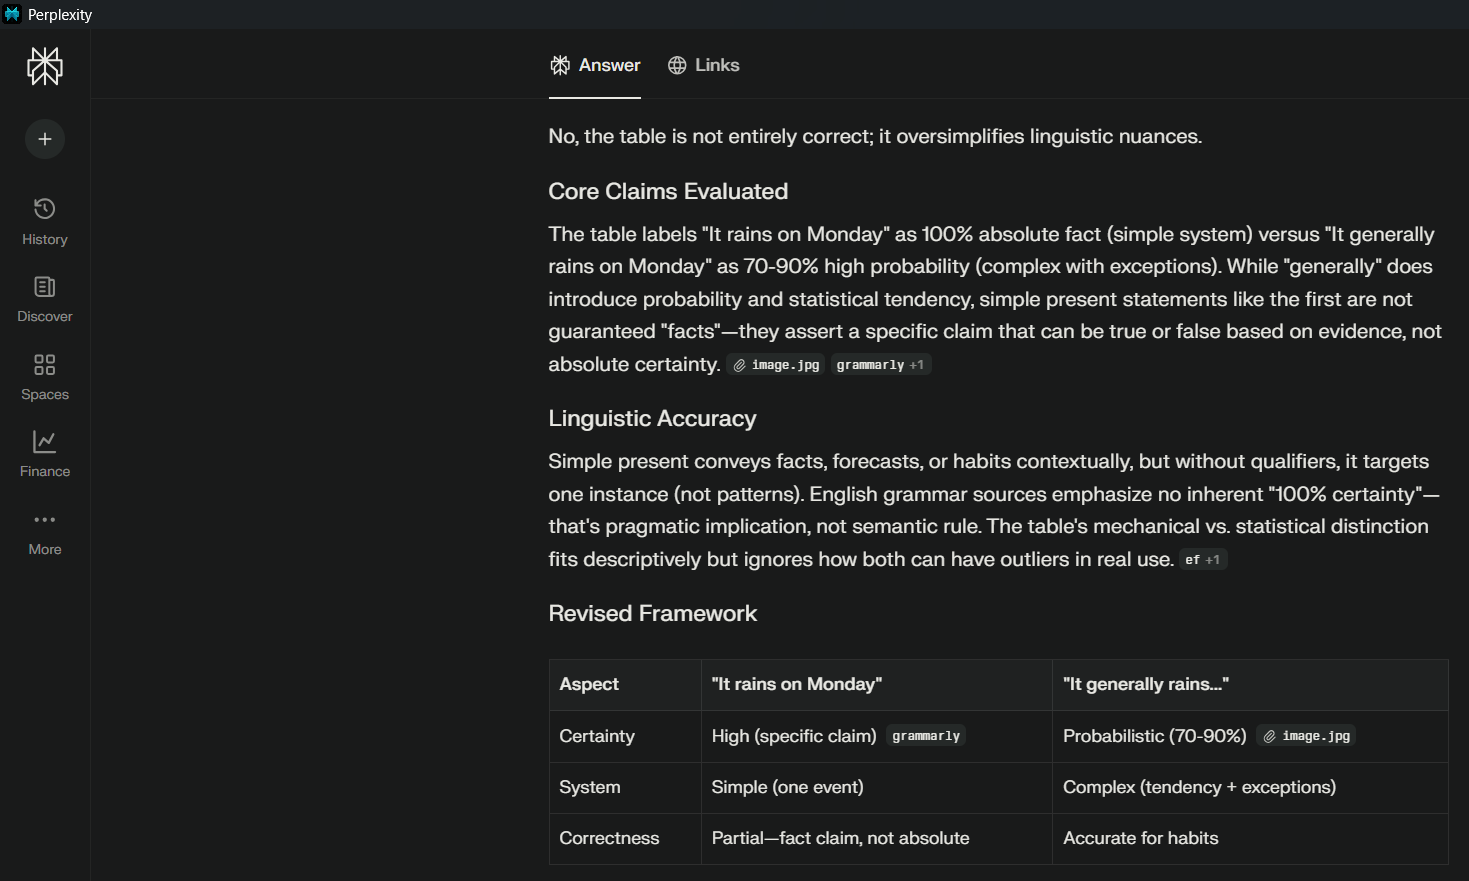1469x881 pixels.
Task: Click the ef +1 source citation
Action: pos(1202,560)
